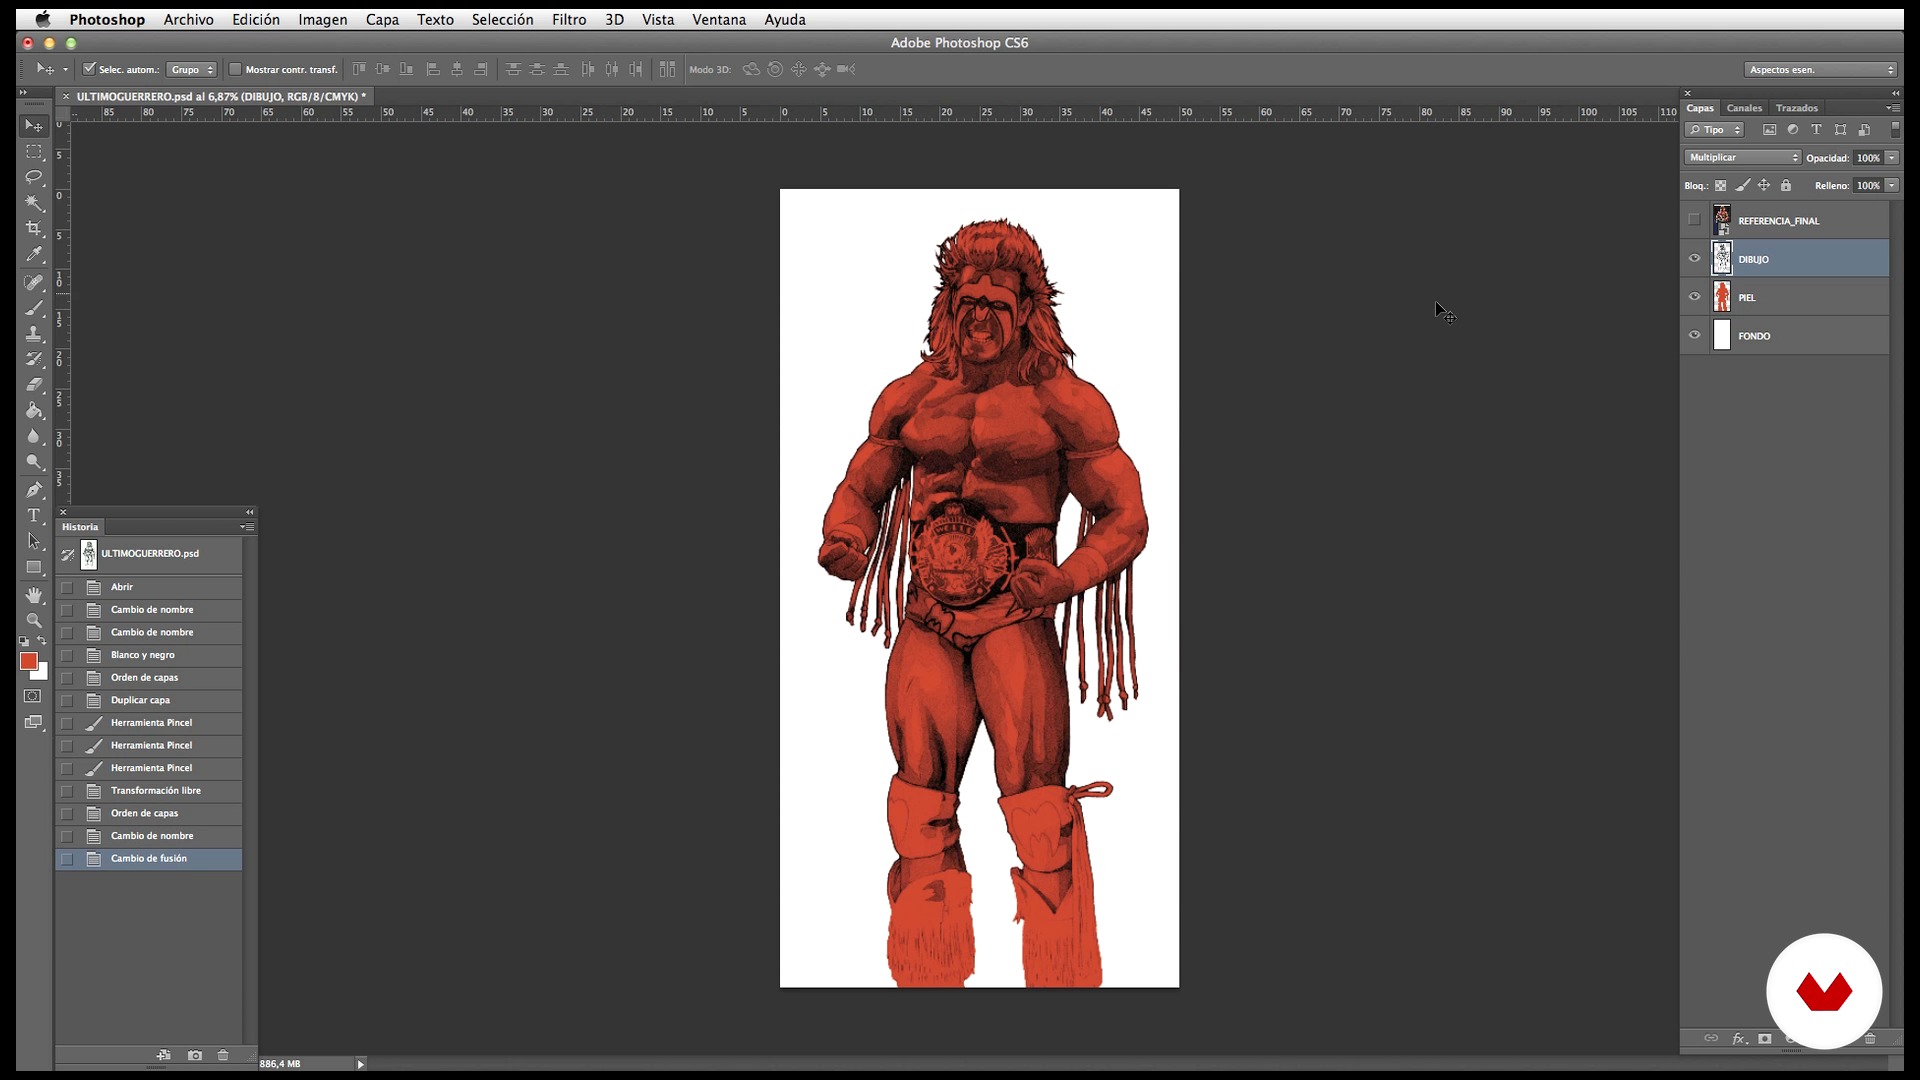Select the PIEL layer thumbnail

1722,297
